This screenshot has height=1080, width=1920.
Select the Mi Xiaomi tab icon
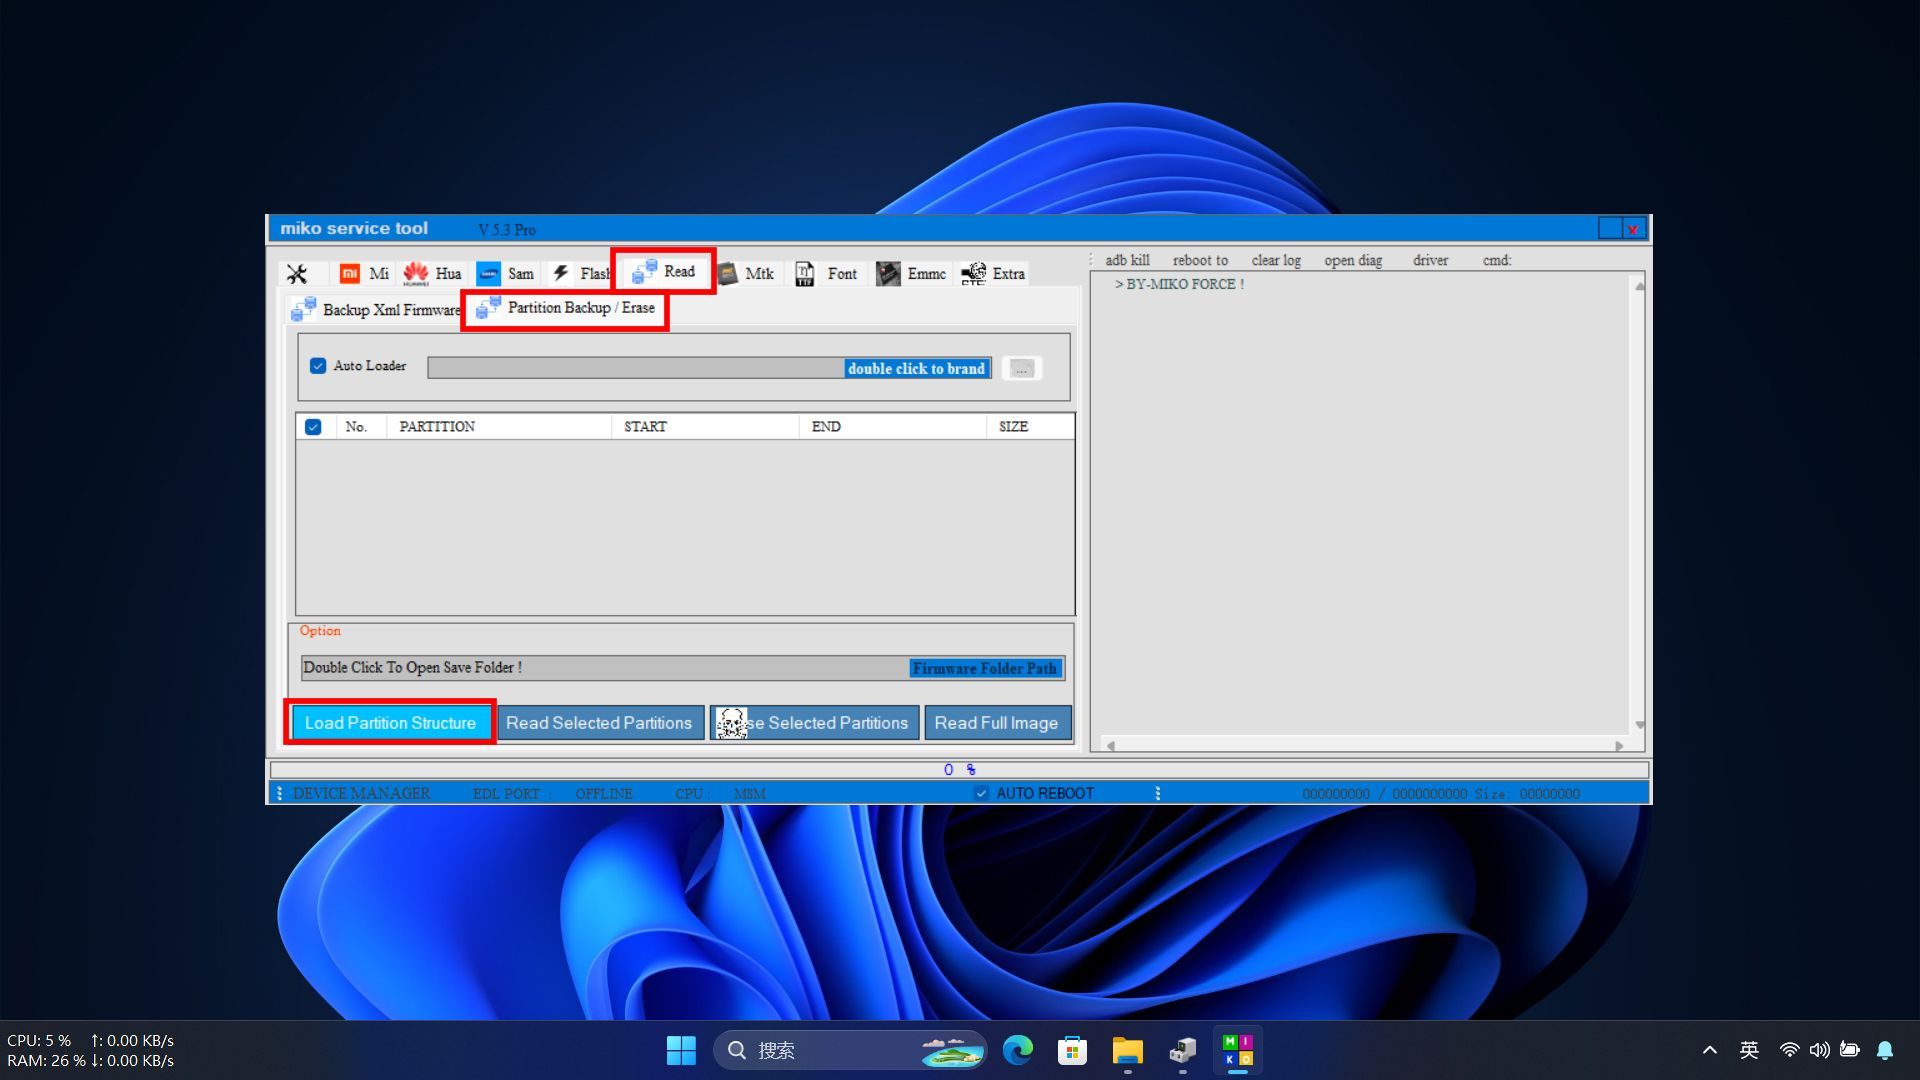tap(350, 274)
